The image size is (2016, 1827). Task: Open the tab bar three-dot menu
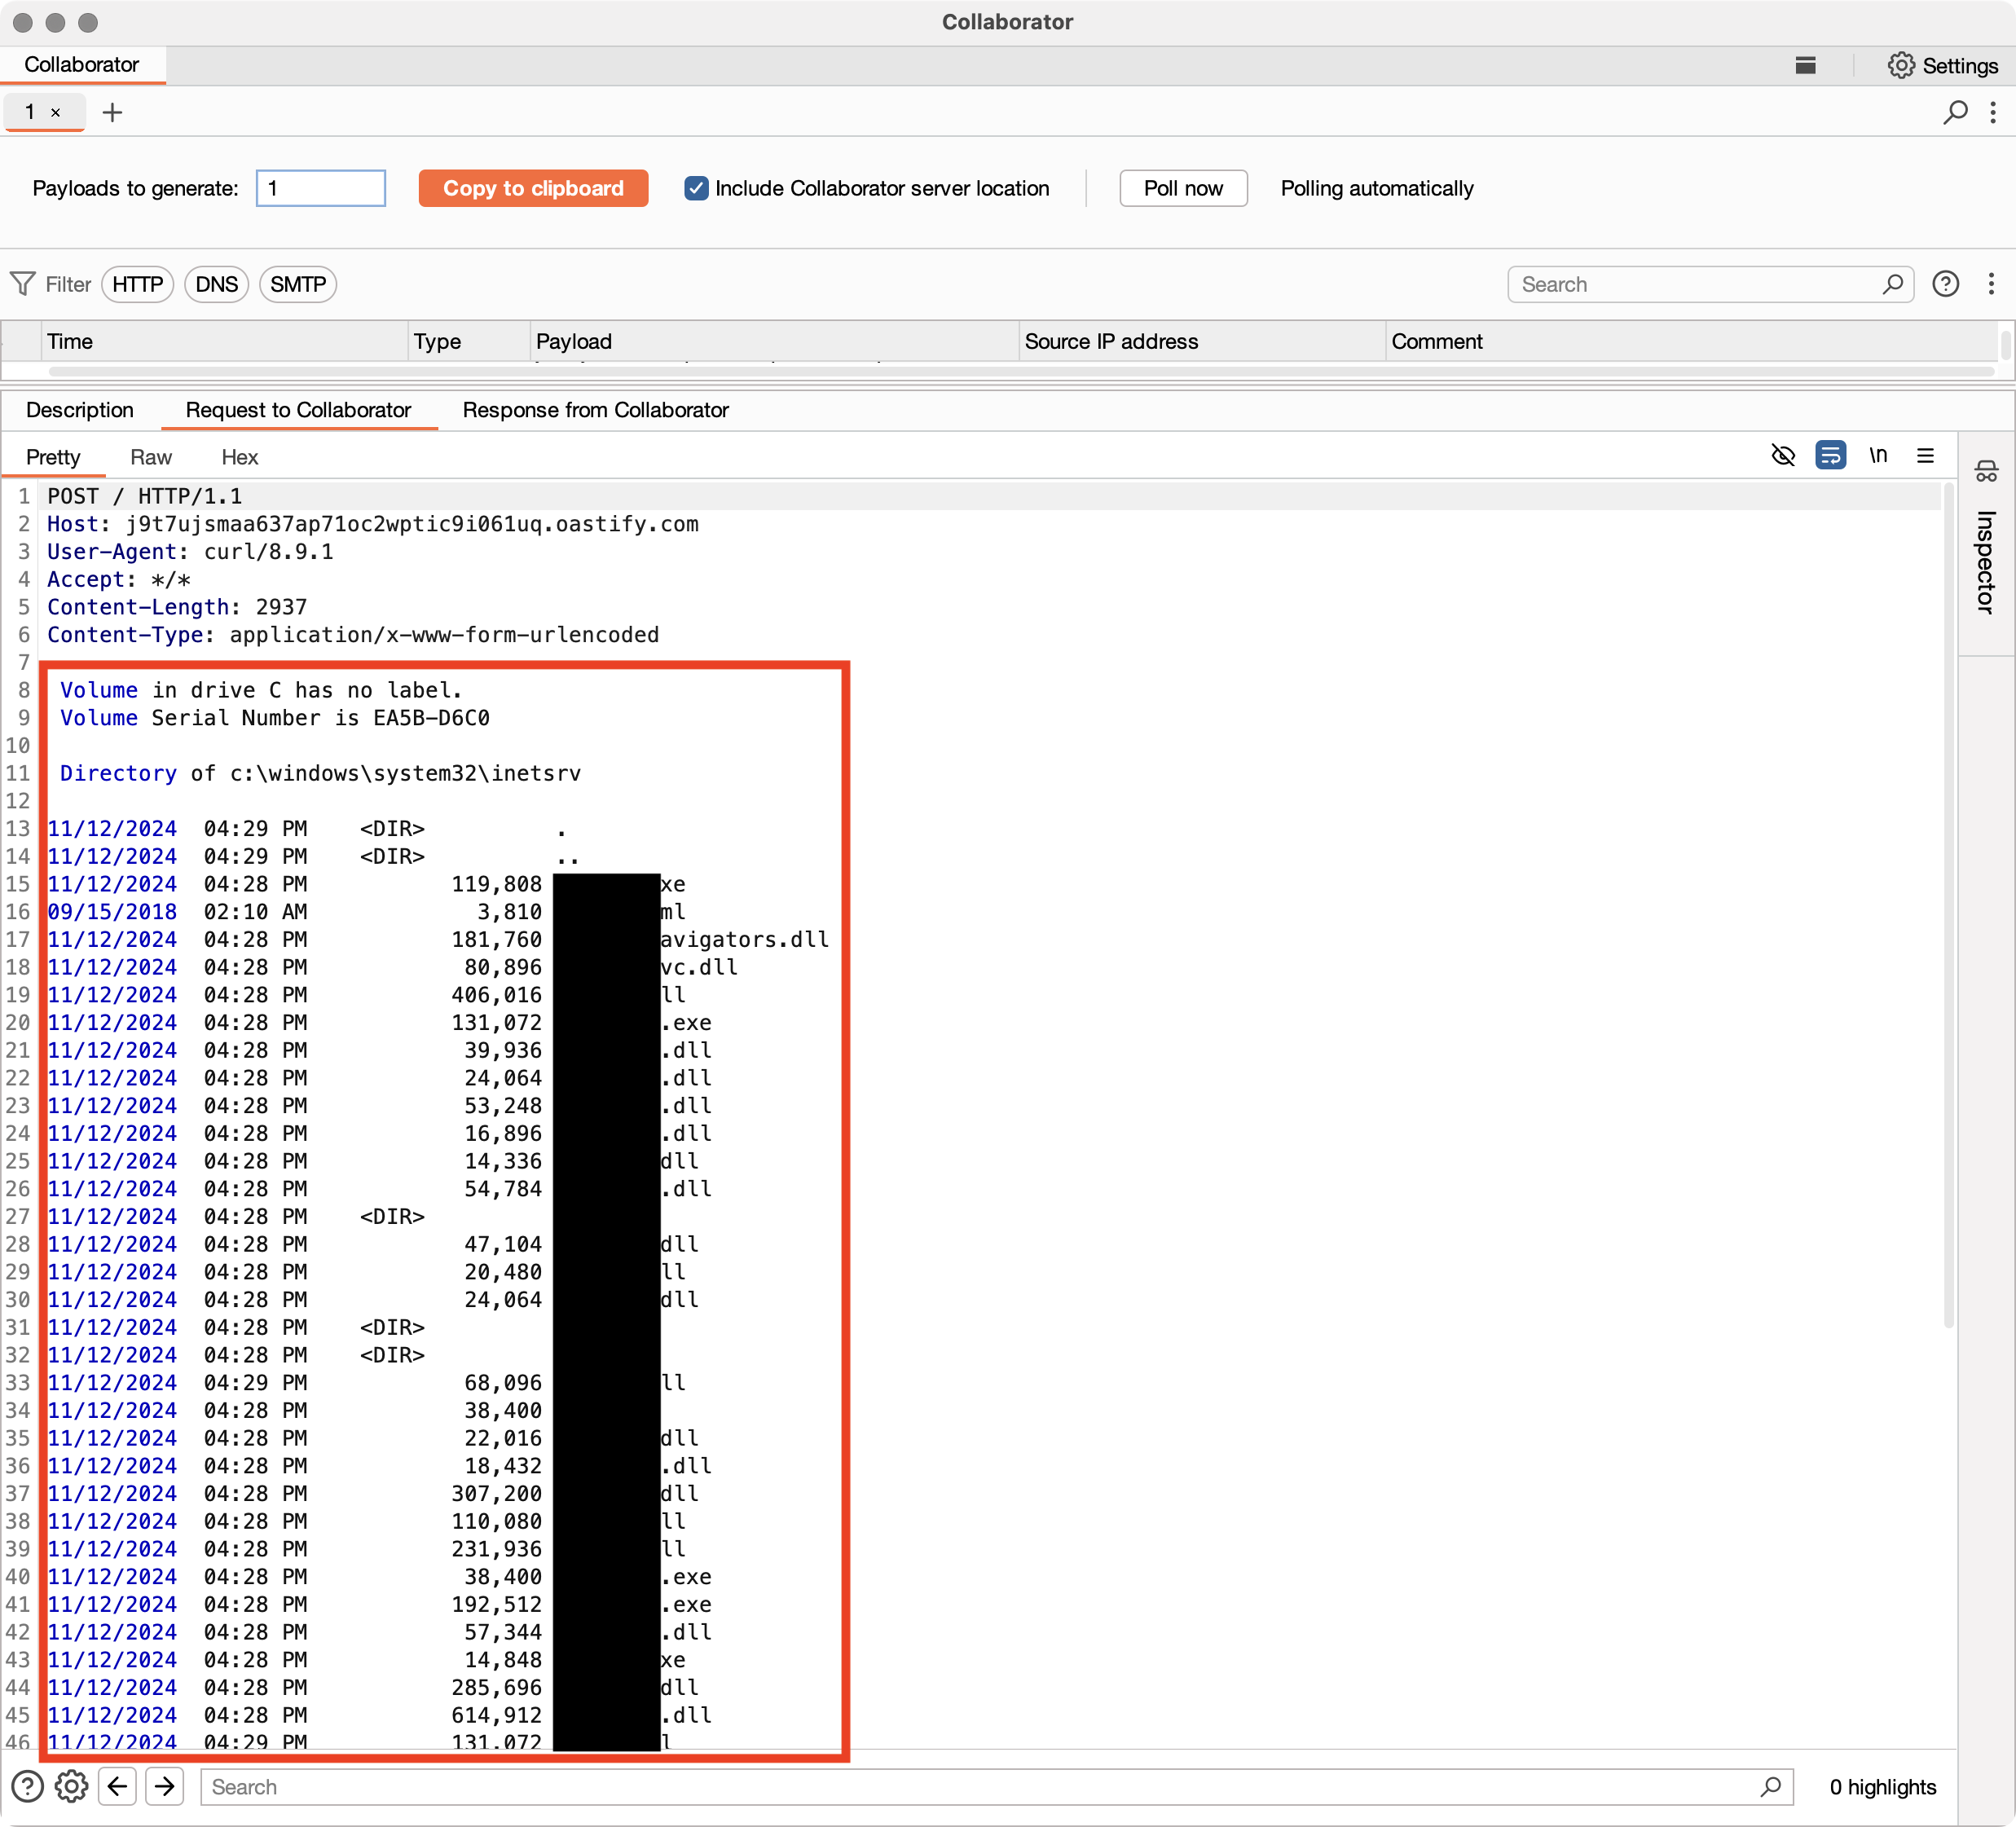pos(1993,112)
